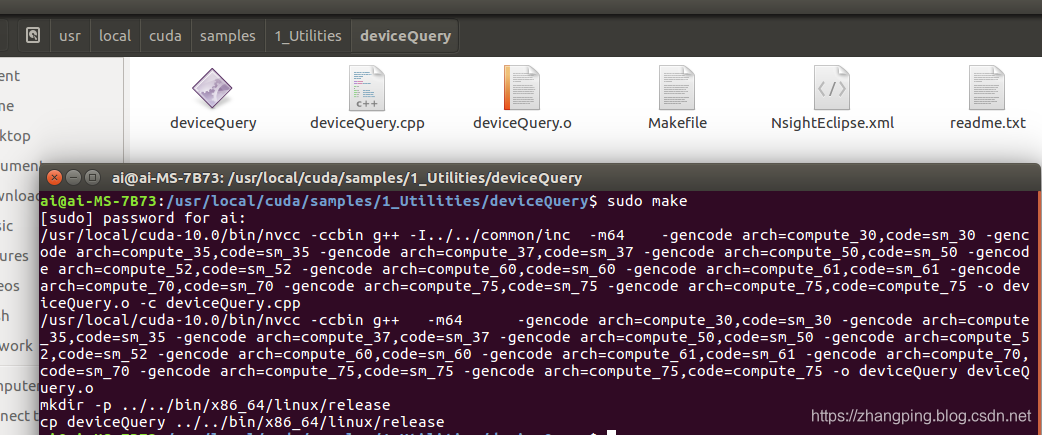Go to the usr path segment
1042x435 pixels.
pyautogui.click(x=70, y=36)
